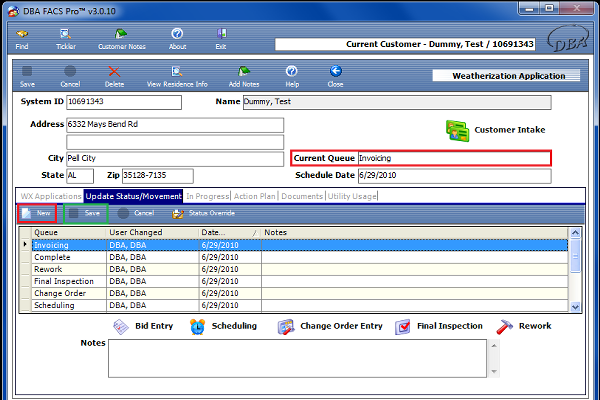Select the Complete queue row
This screenshot has width=600, height=400.
300,257
